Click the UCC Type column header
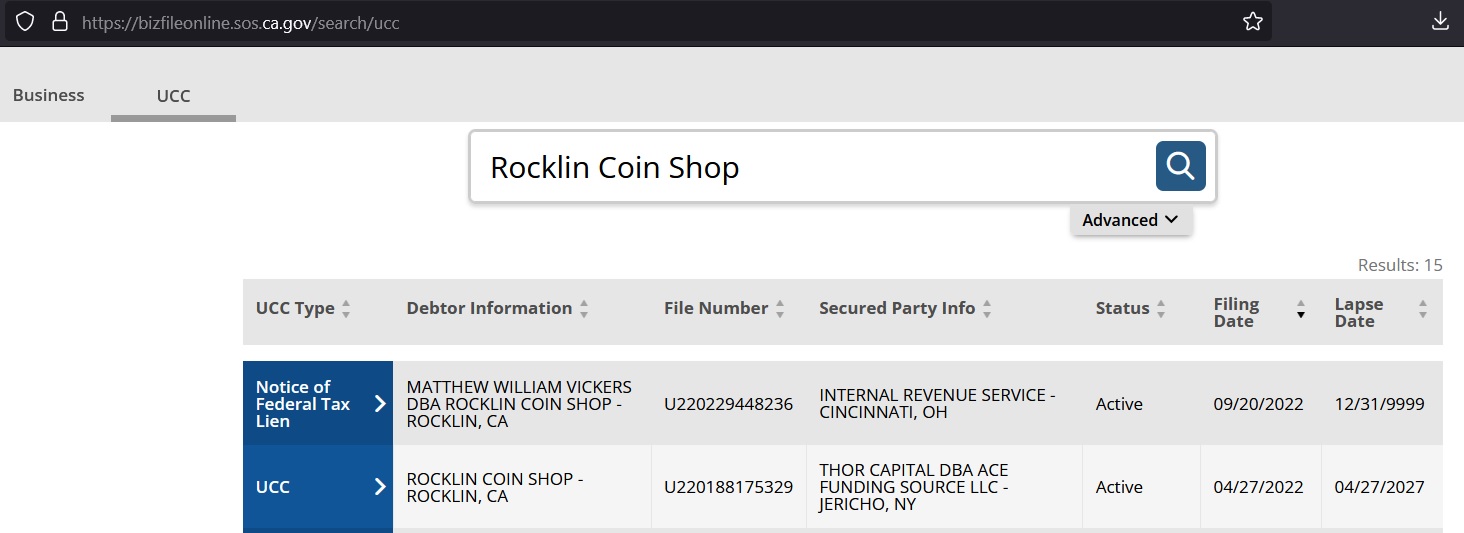This screenshot has width=1464, height=533. click(295, 308)
